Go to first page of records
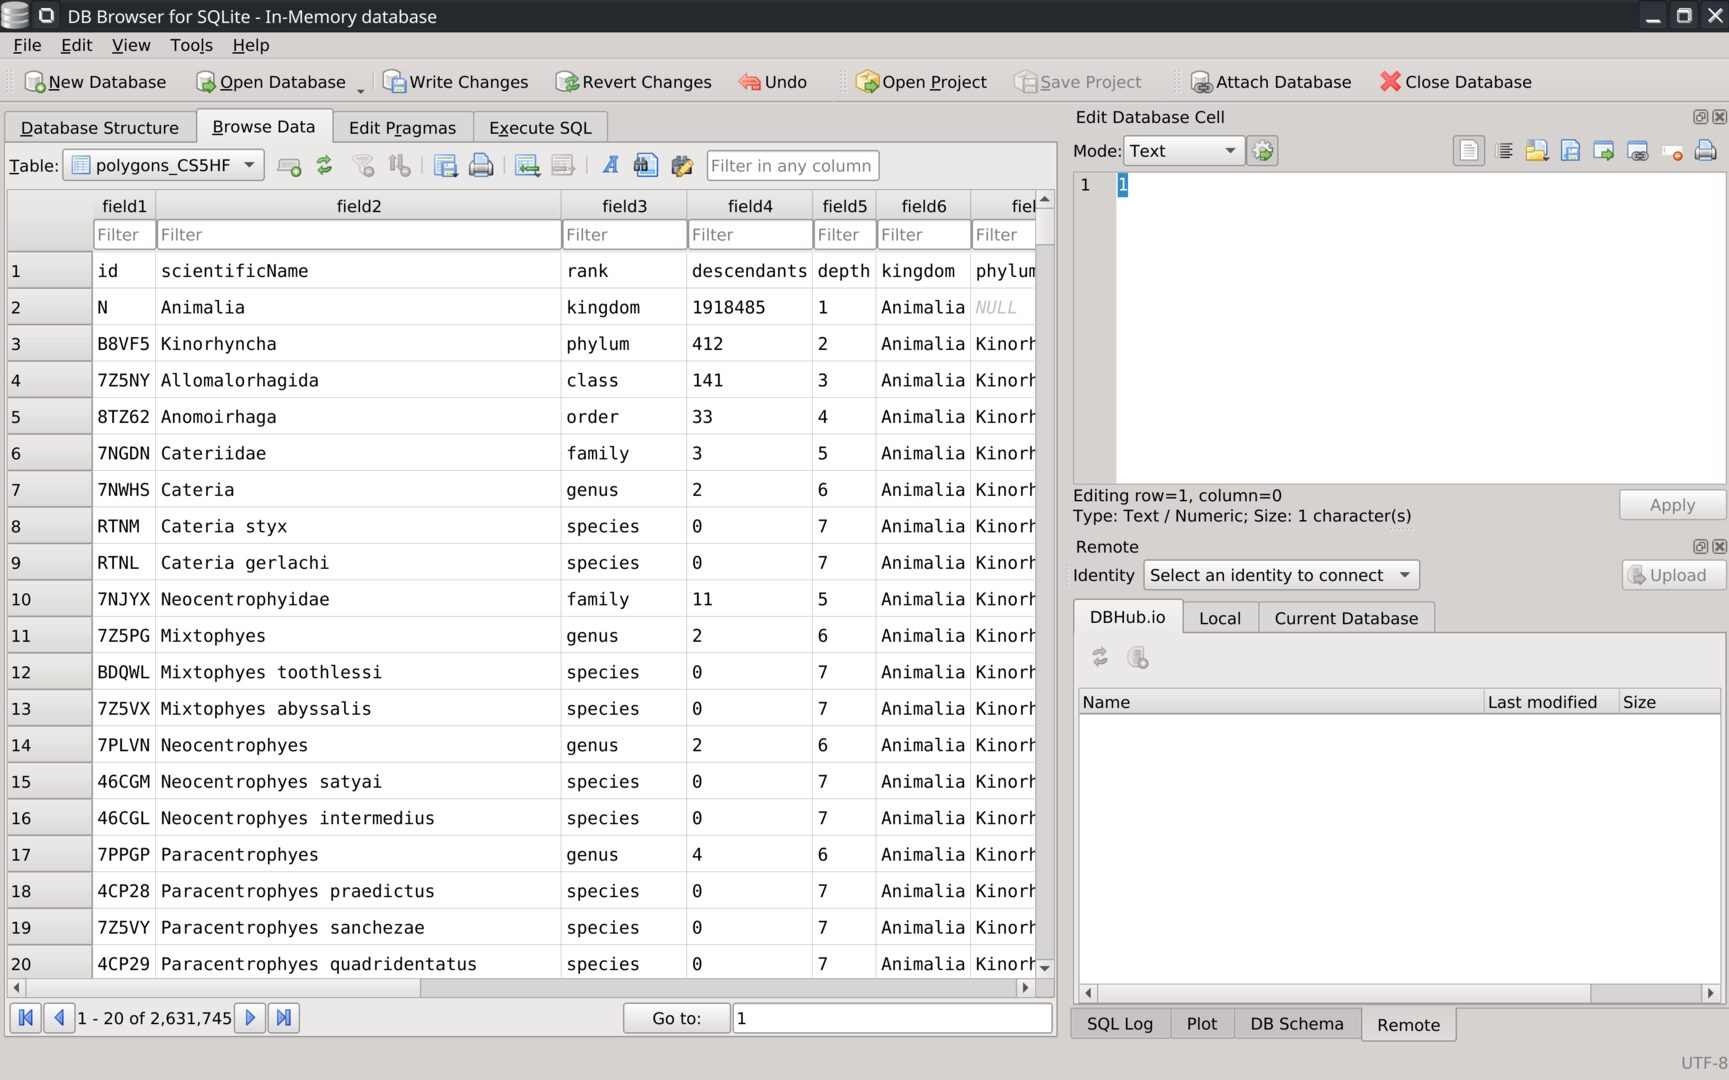The height and width of the screenshot is (1080, 1729). (x=26, y=1018)
